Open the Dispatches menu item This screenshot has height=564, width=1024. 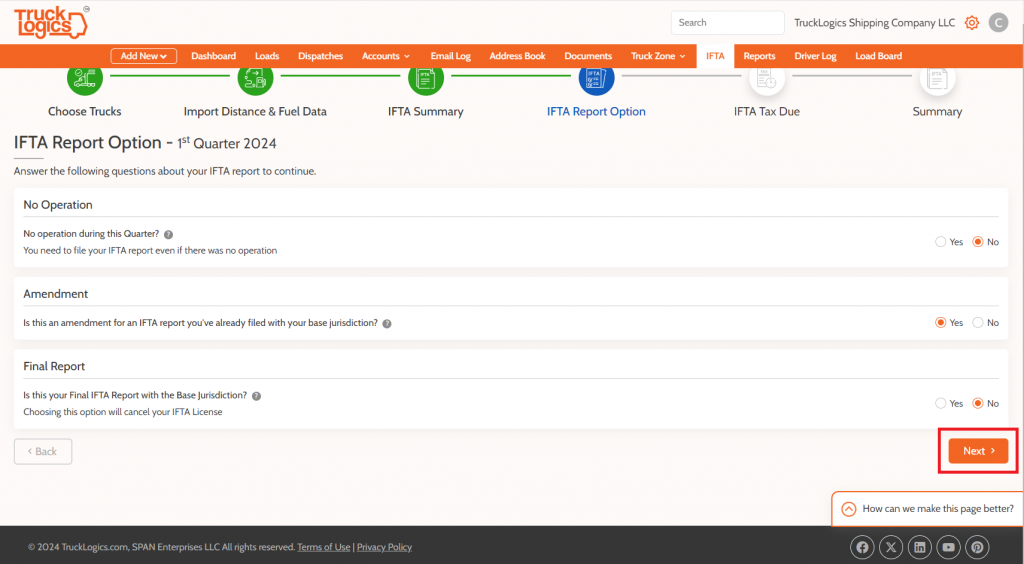(x=321, y=56)
